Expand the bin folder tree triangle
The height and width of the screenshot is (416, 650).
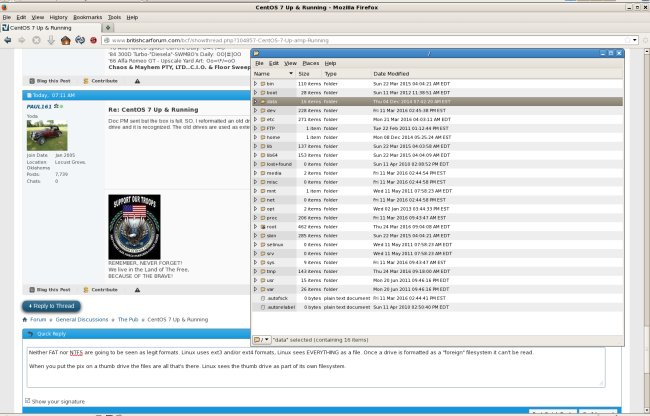point(255,84)
